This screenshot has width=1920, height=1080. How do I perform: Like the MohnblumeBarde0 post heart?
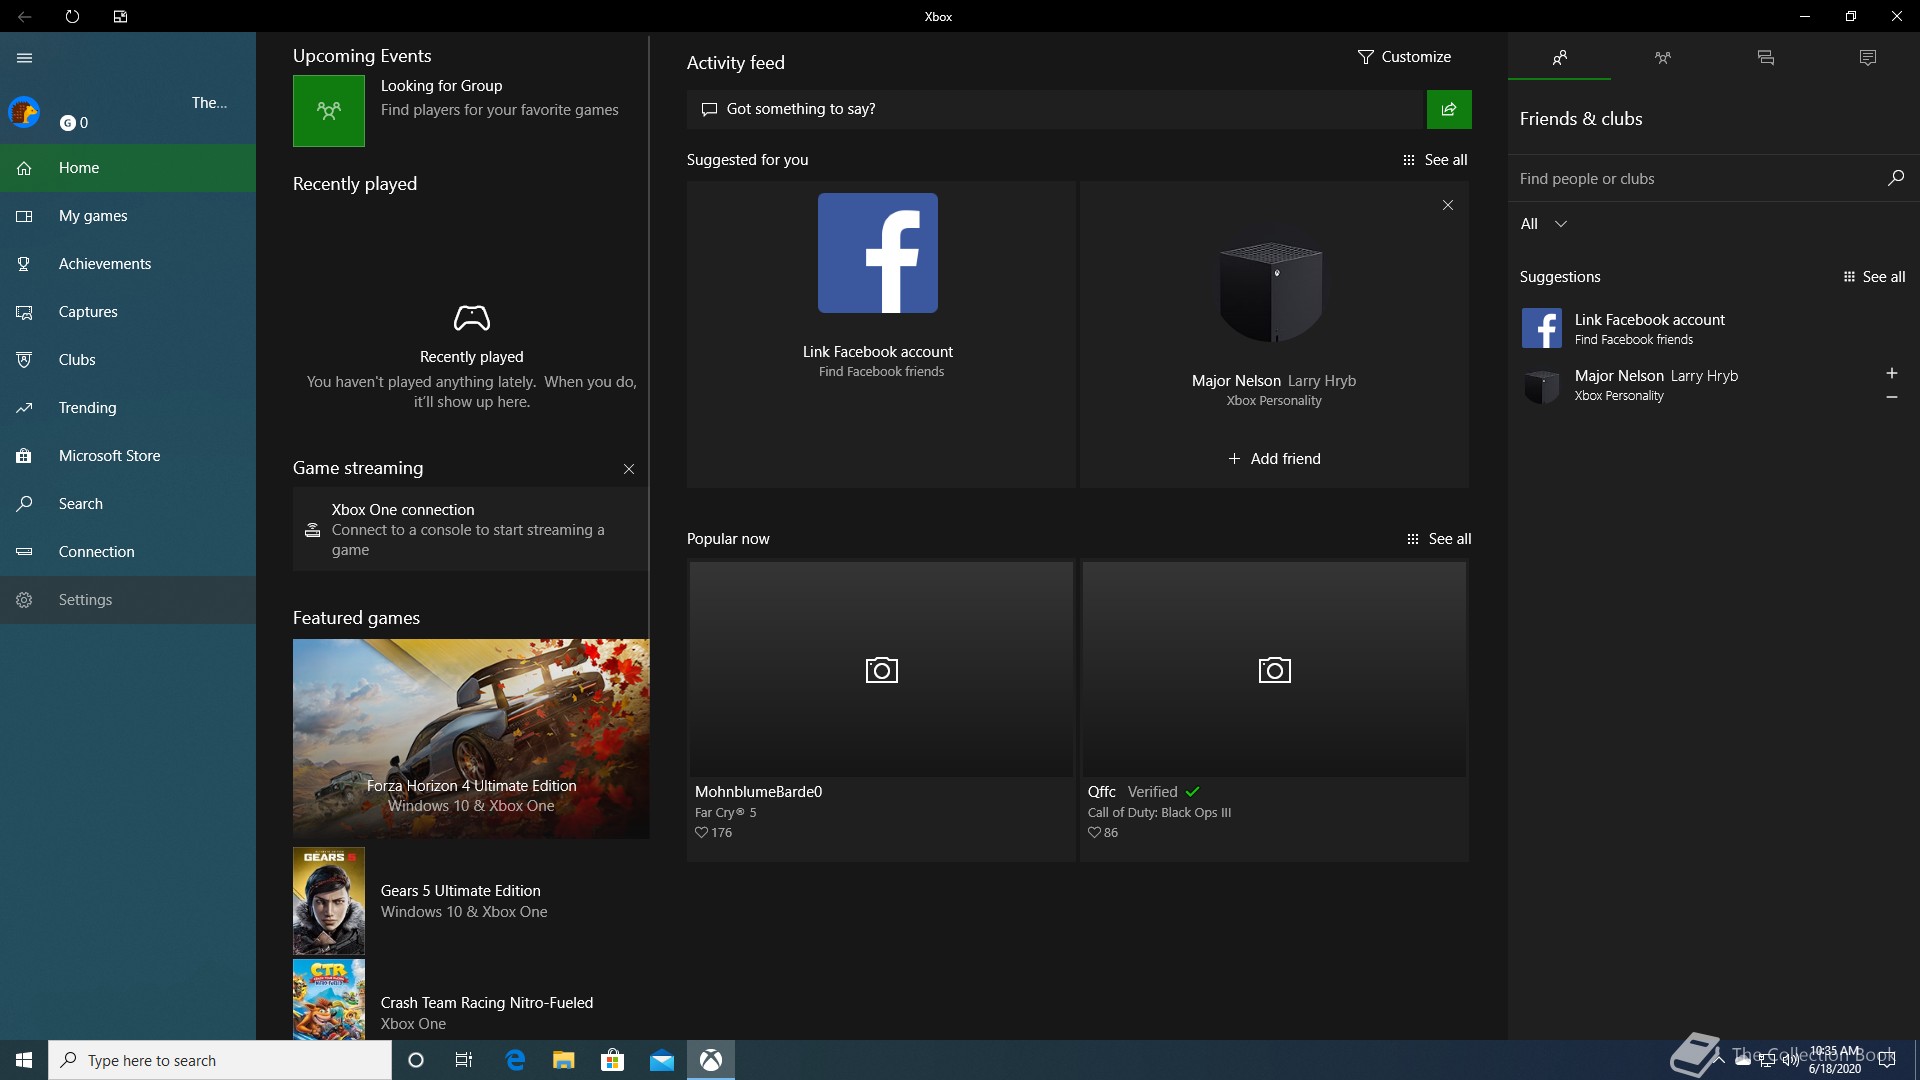(701, 833)
